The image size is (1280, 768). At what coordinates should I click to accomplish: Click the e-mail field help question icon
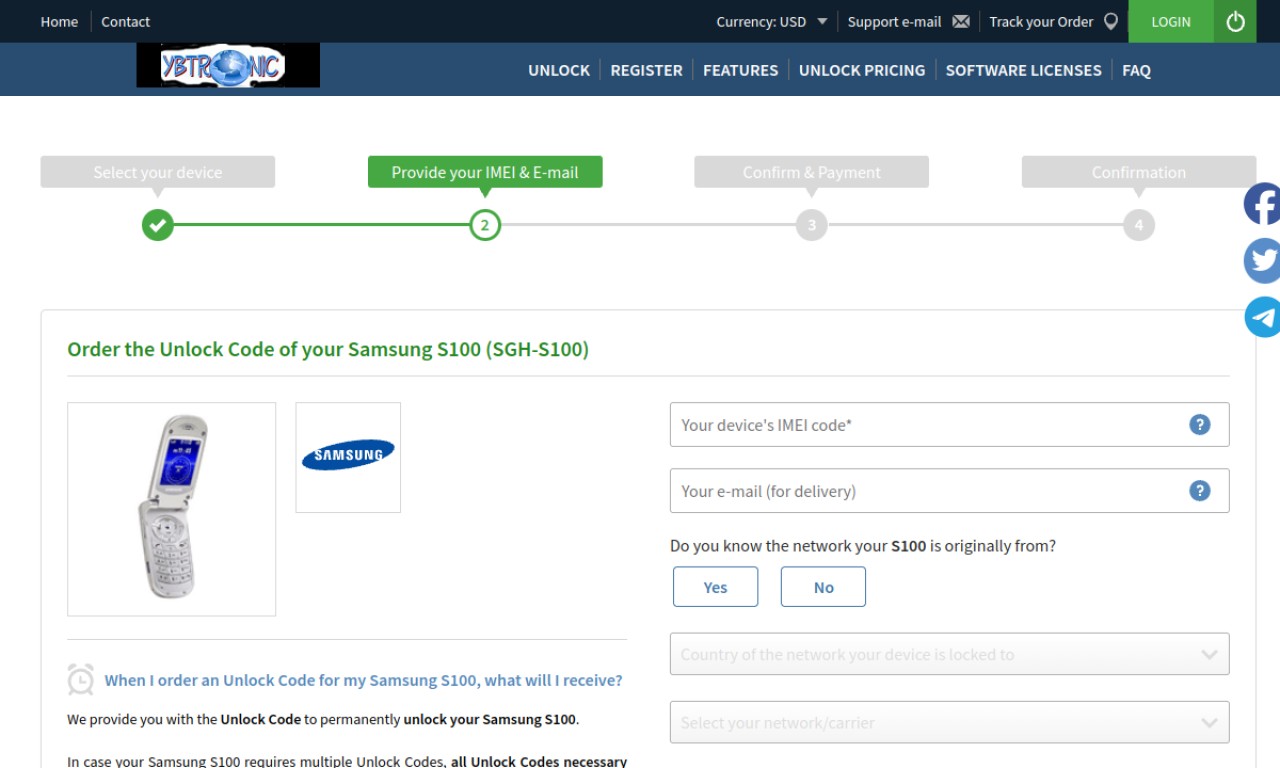(1200, 491)
